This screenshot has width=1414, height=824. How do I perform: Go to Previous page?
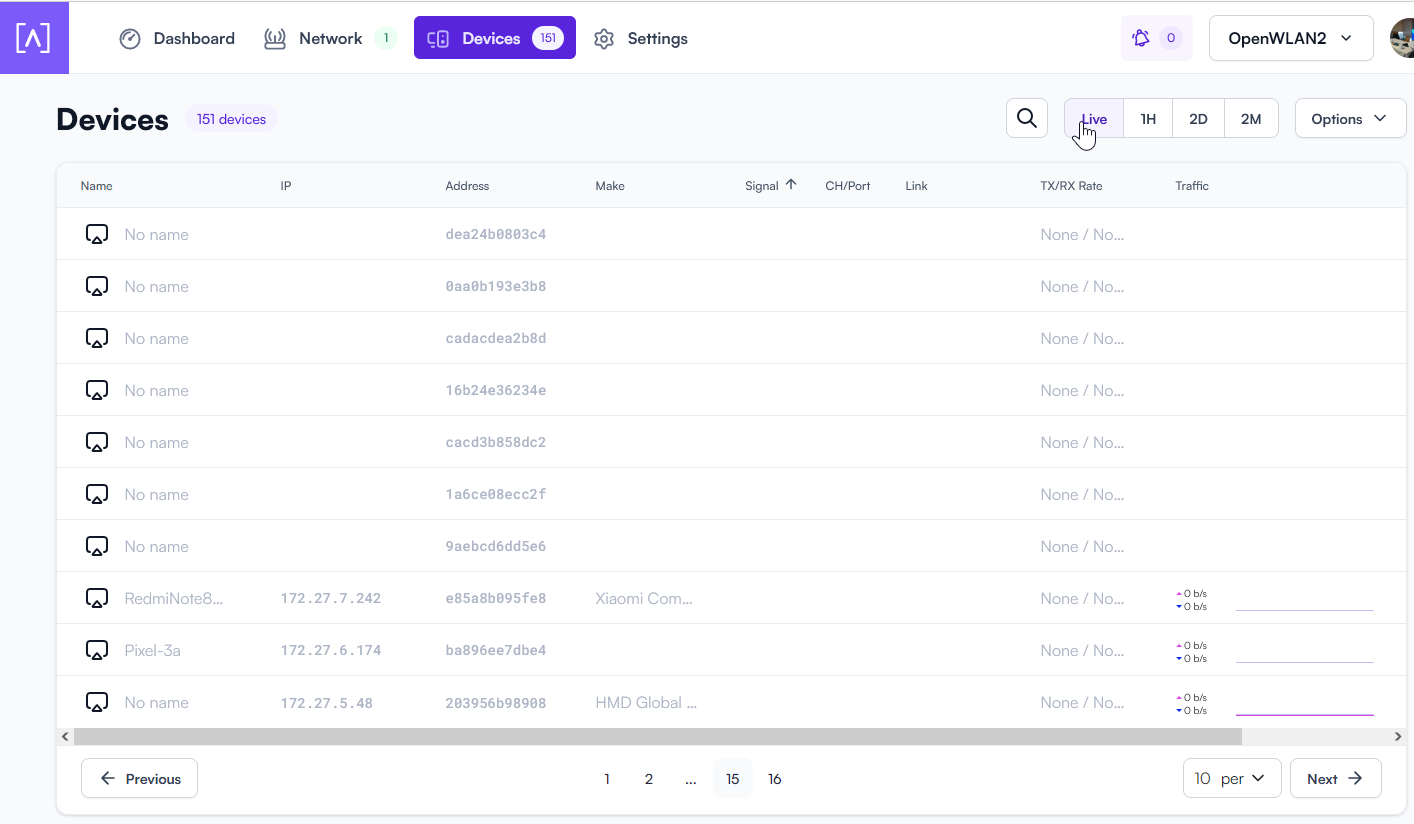click(139, 778)
